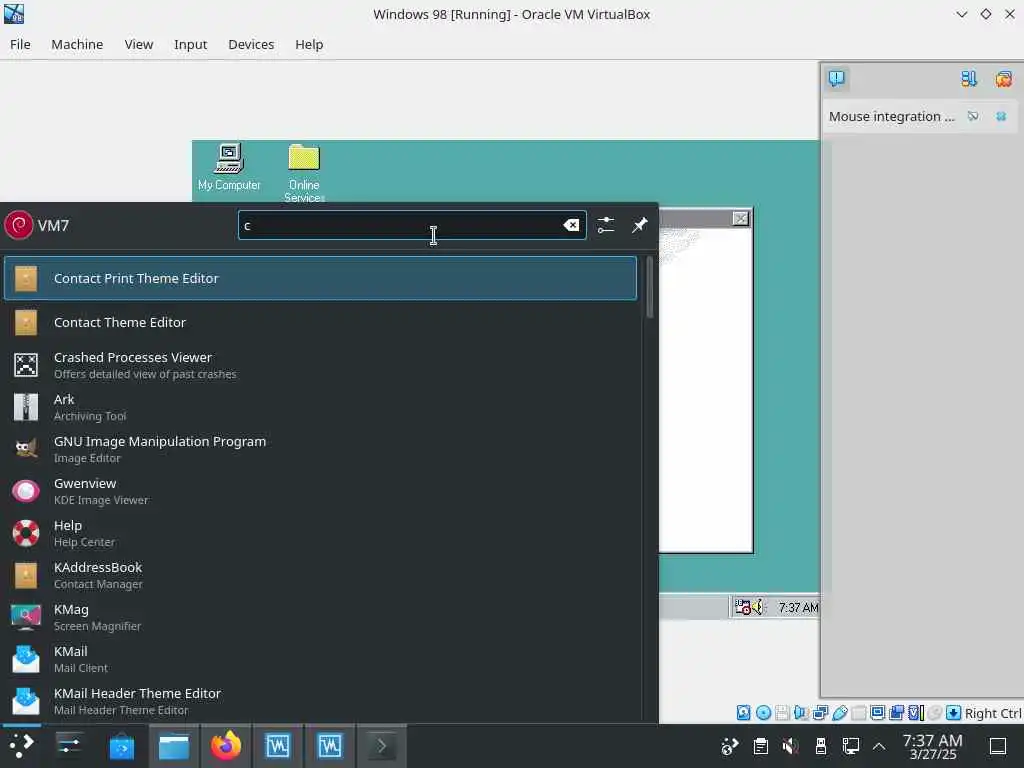Expand hidden system tray icons arrow
Viewport: 1024px width, 768px height.
pyautogui.click(x=879, y=746)
